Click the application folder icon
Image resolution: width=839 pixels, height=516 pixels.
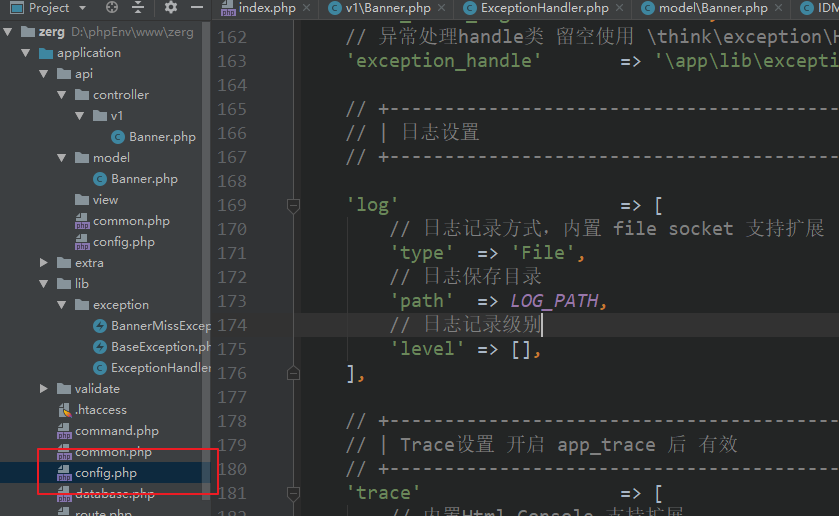tap(46, 53)
